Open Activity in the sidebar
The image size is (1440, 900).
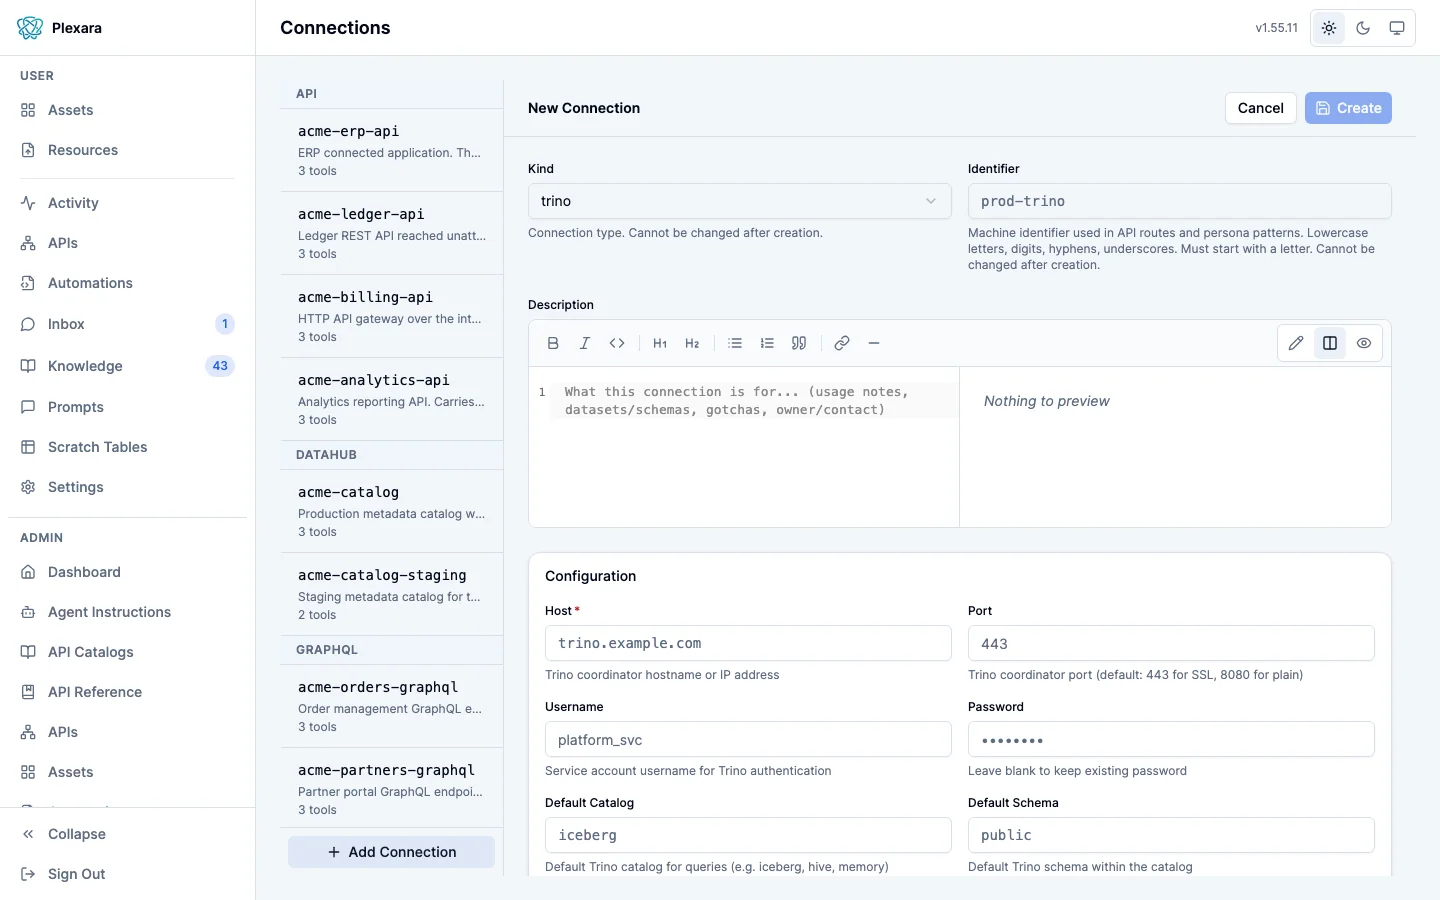[x=127, y=203]
